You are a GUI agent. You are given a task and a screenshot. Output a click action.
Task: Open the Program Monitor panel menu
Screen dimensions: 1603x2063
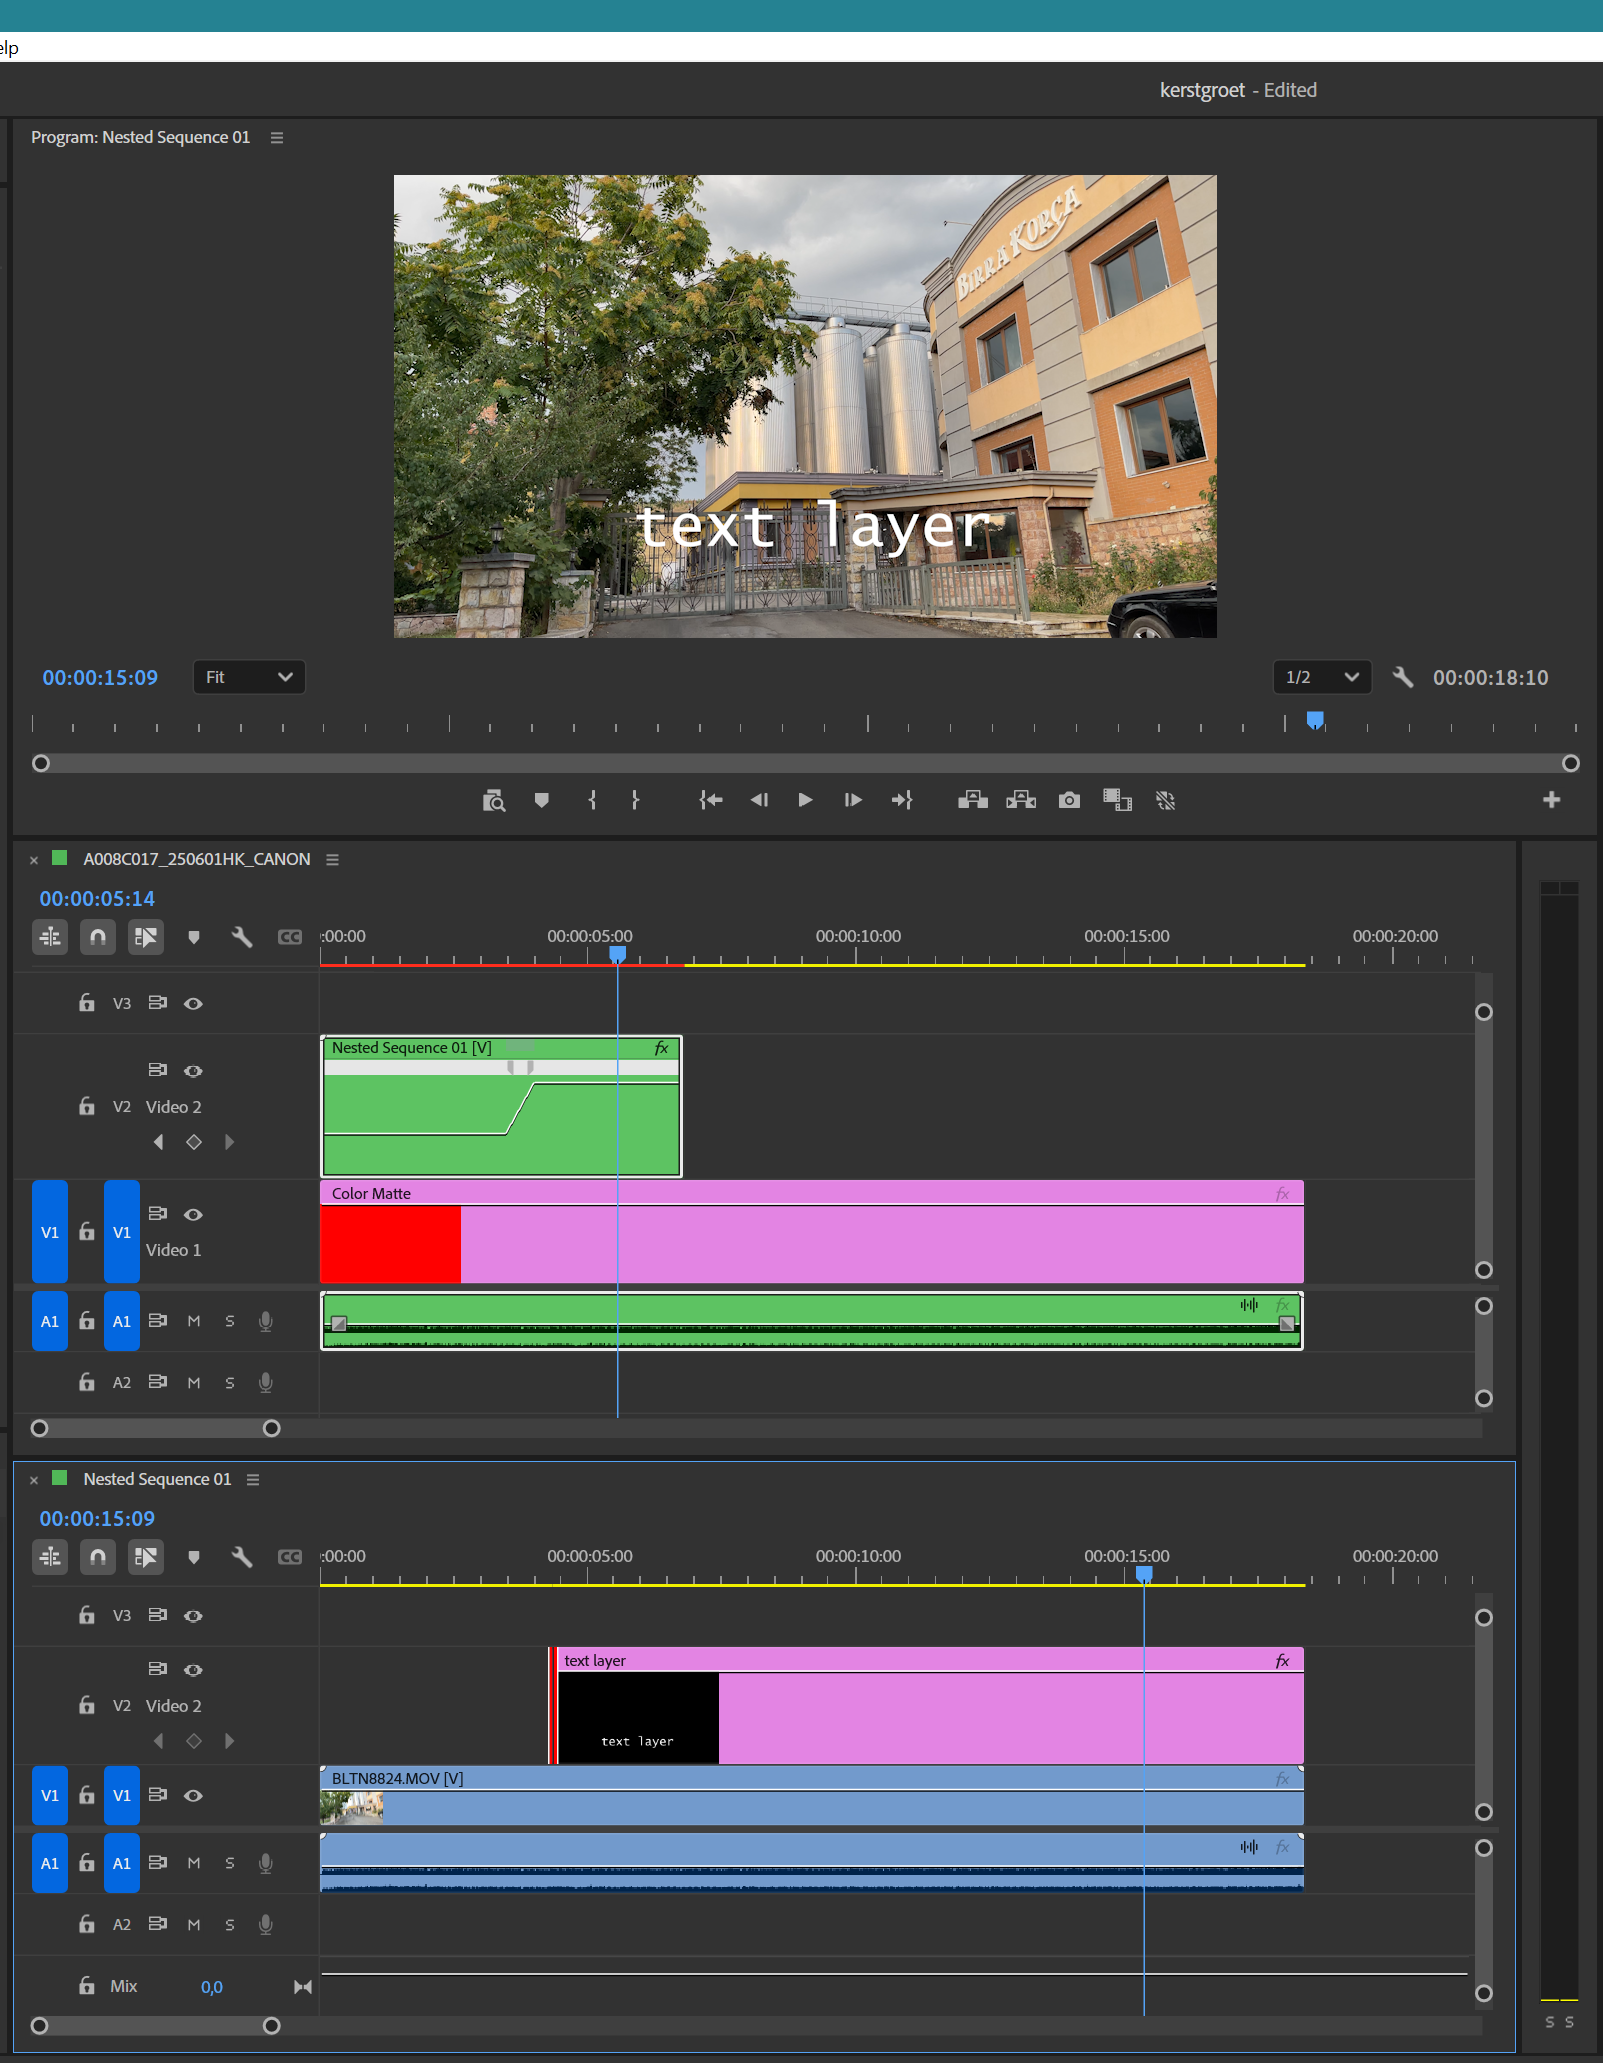(277, 137)
